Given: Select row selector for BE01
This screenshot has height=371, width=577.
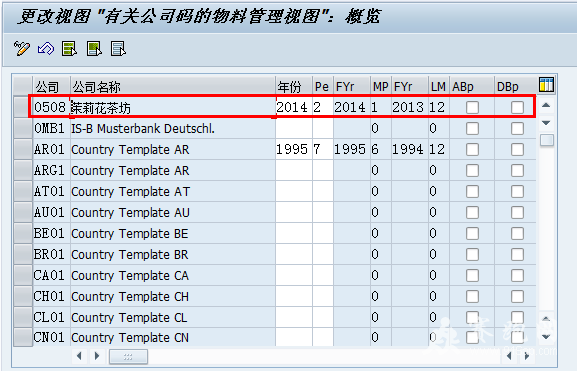Looking at the screenshot, I should click(23, 233).
